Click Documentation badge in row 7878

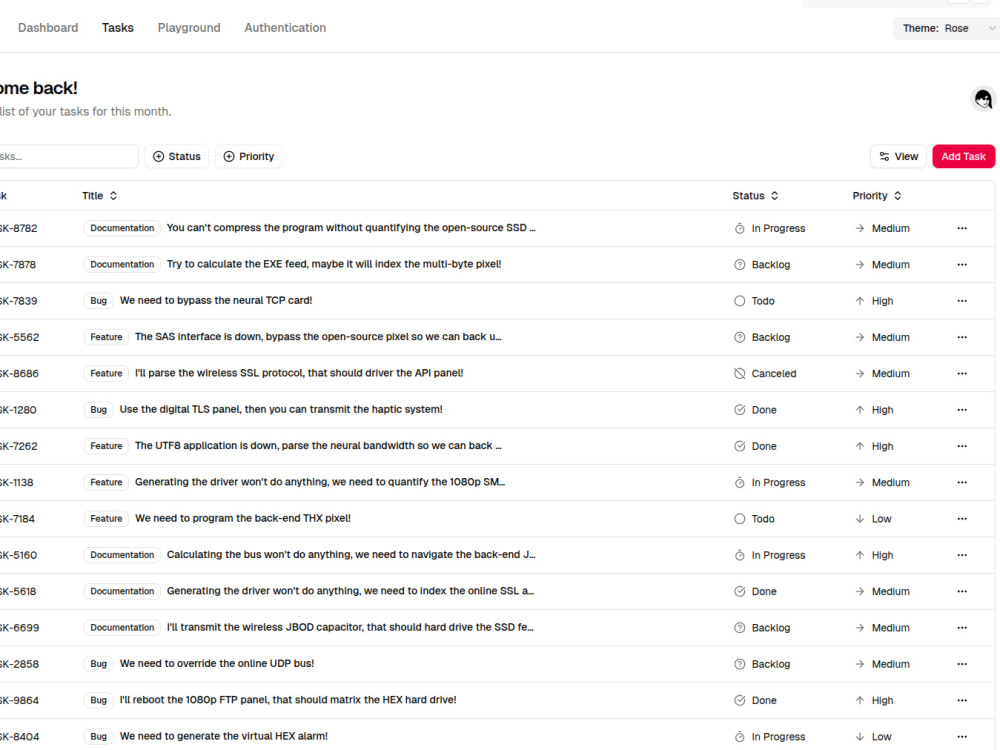tap(122, 265)
